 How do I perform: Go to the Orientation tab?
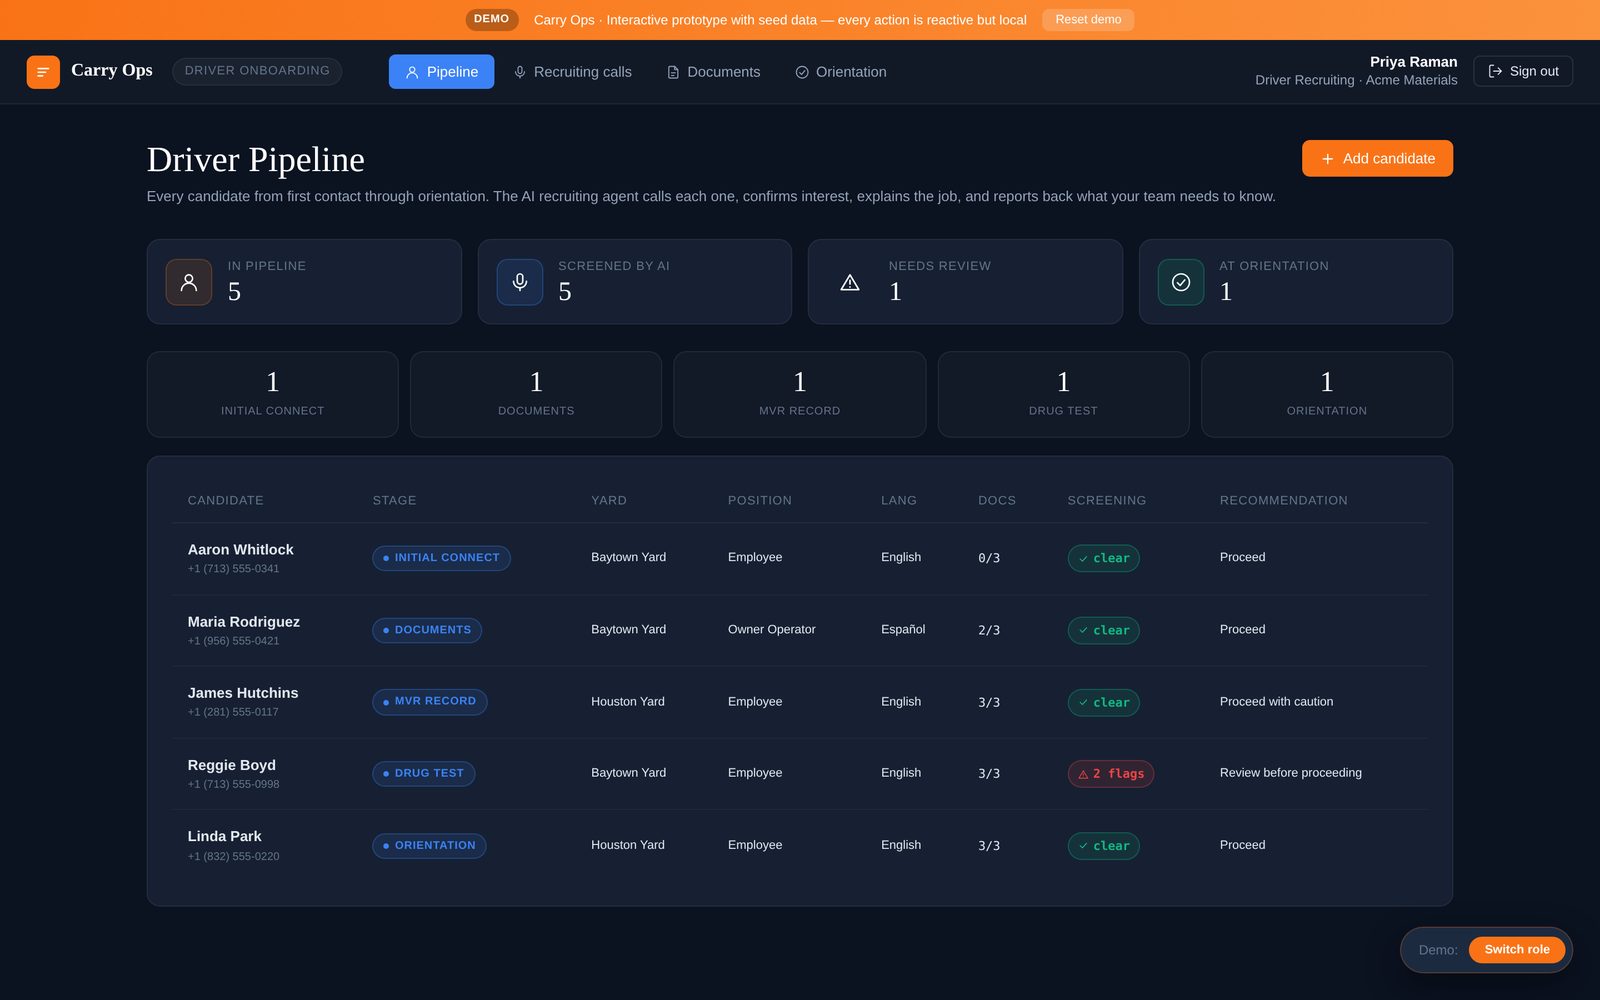840,72
